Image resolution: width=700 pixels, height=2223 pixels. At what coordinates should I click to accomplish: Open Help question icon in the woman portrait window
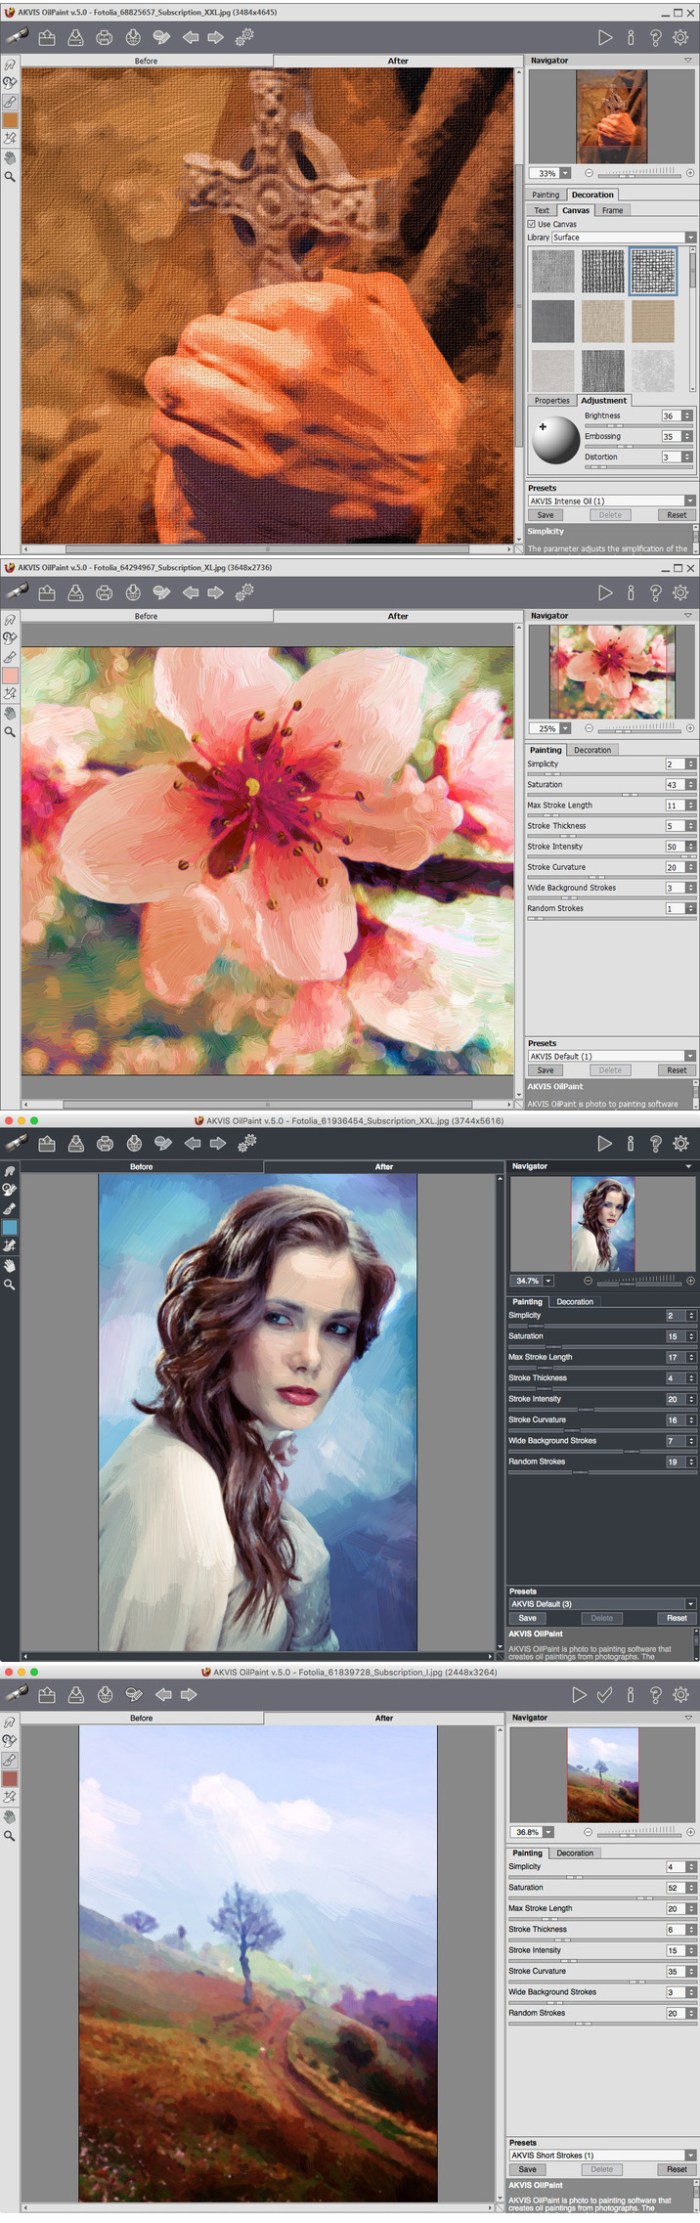(656, 1143)
